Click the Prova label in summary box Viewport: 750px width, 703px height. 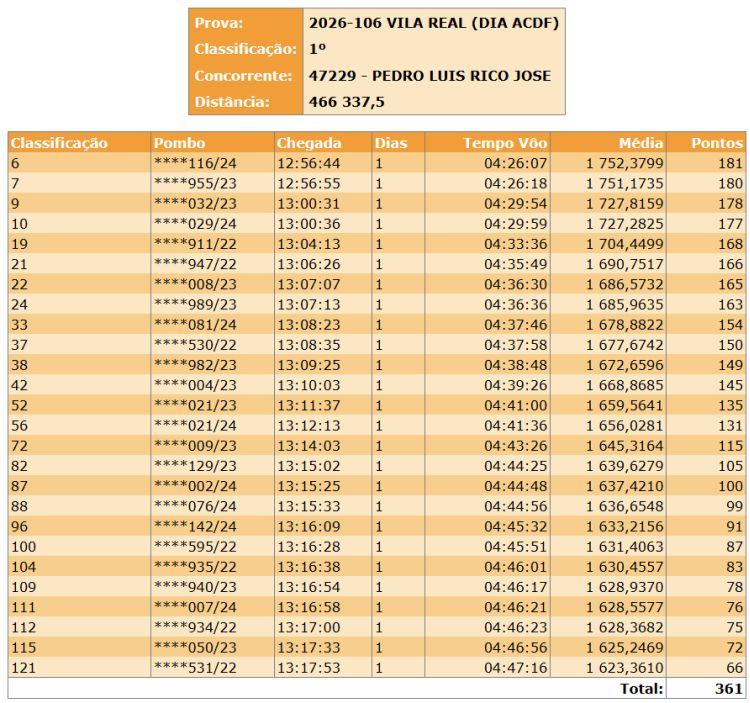coord(218,23)
